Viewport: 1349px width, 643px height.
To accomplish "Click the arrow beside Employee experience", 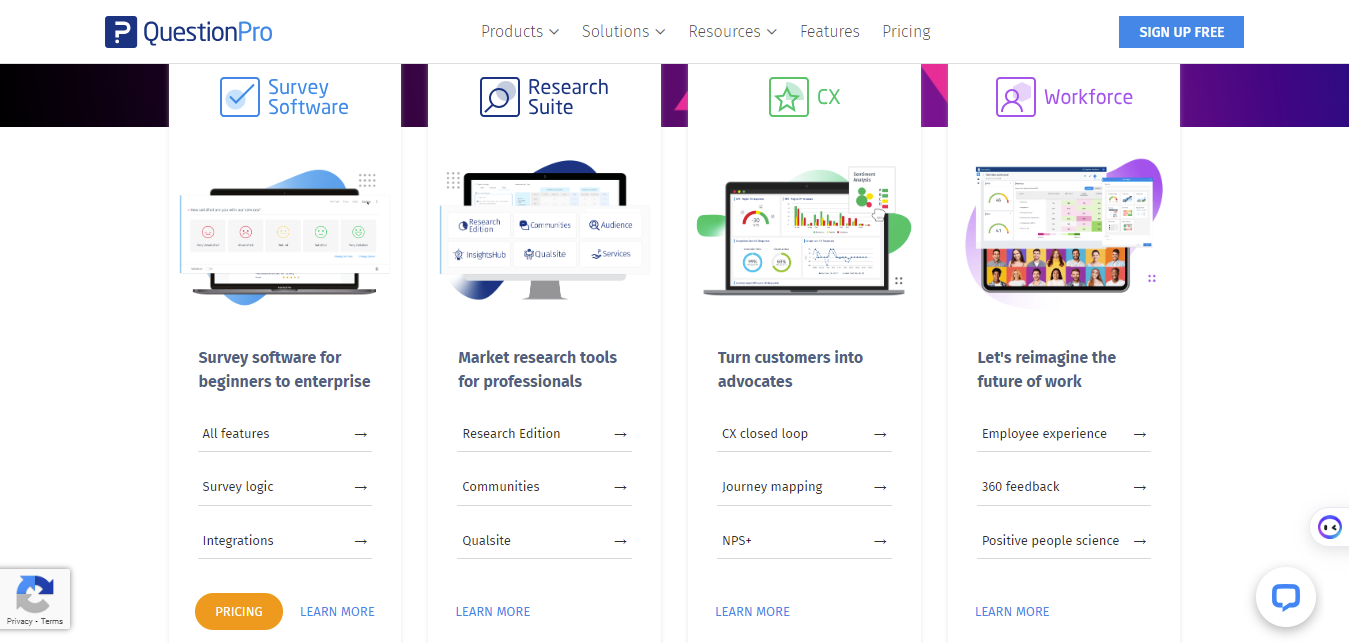I will pyautogui.click(x=1140, y=434).
